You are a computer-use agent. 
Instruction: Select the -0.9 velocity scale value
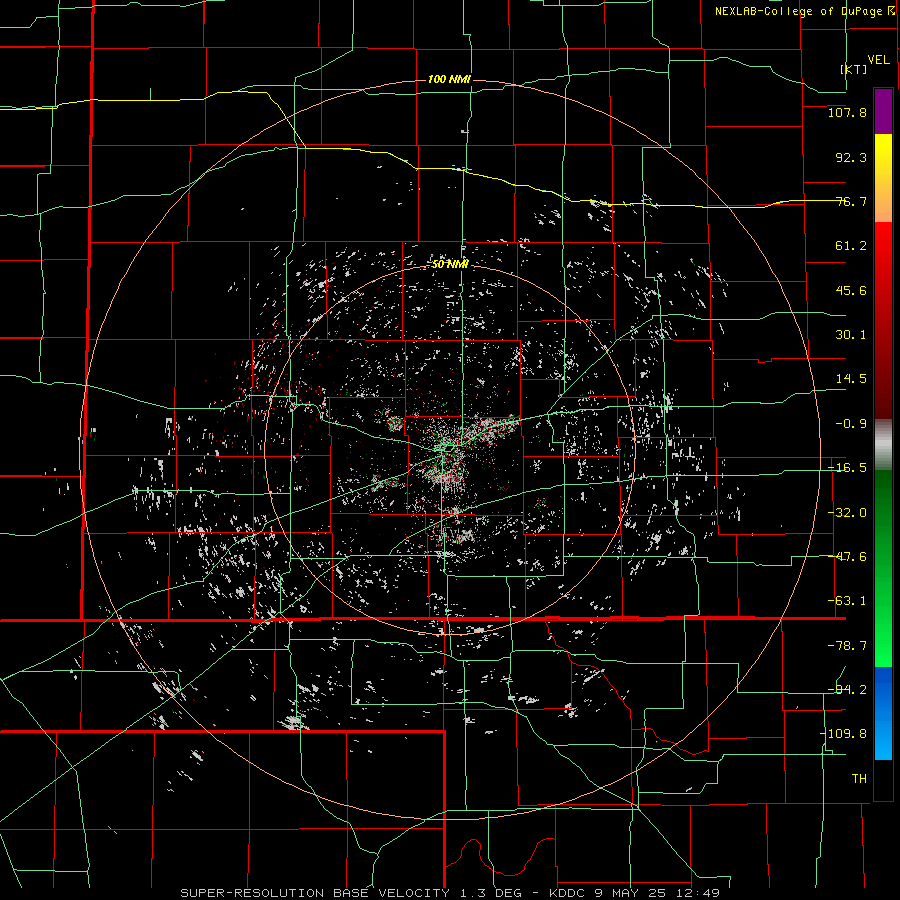pos(851,424)
